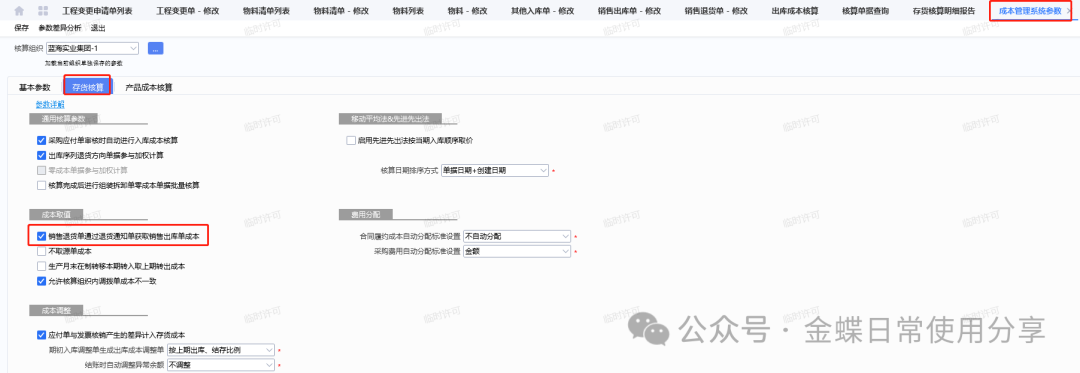Expand 采购费用自动分配标准设置 dropdown
The image size is (1080, 373).
[x=517, y=252]
